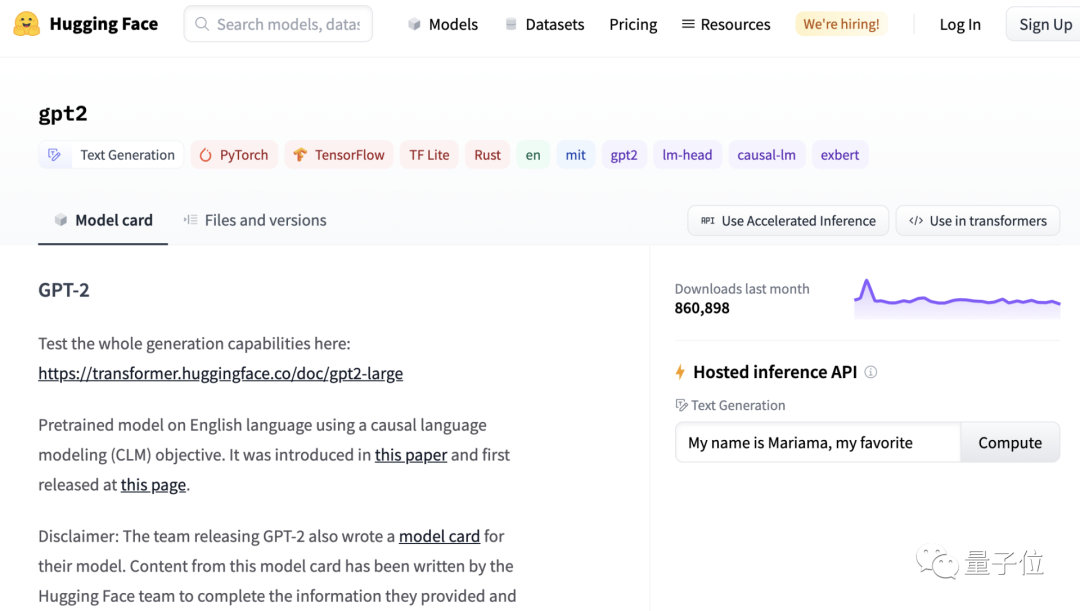1080x611 pixels.
Task: Click the PyTorch flame icon
Action: click(x=206, y=155)
